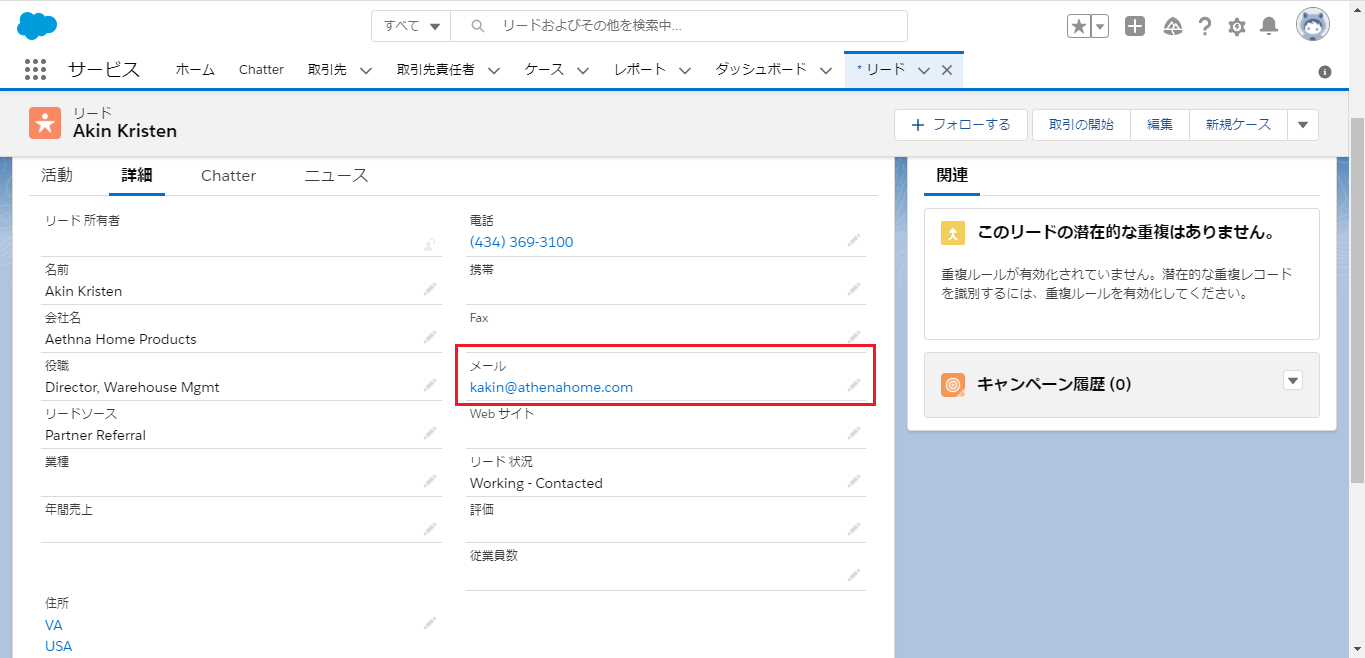Edit the 会社名 field pencil
The image size is (1365, 658).
(429, 338)
